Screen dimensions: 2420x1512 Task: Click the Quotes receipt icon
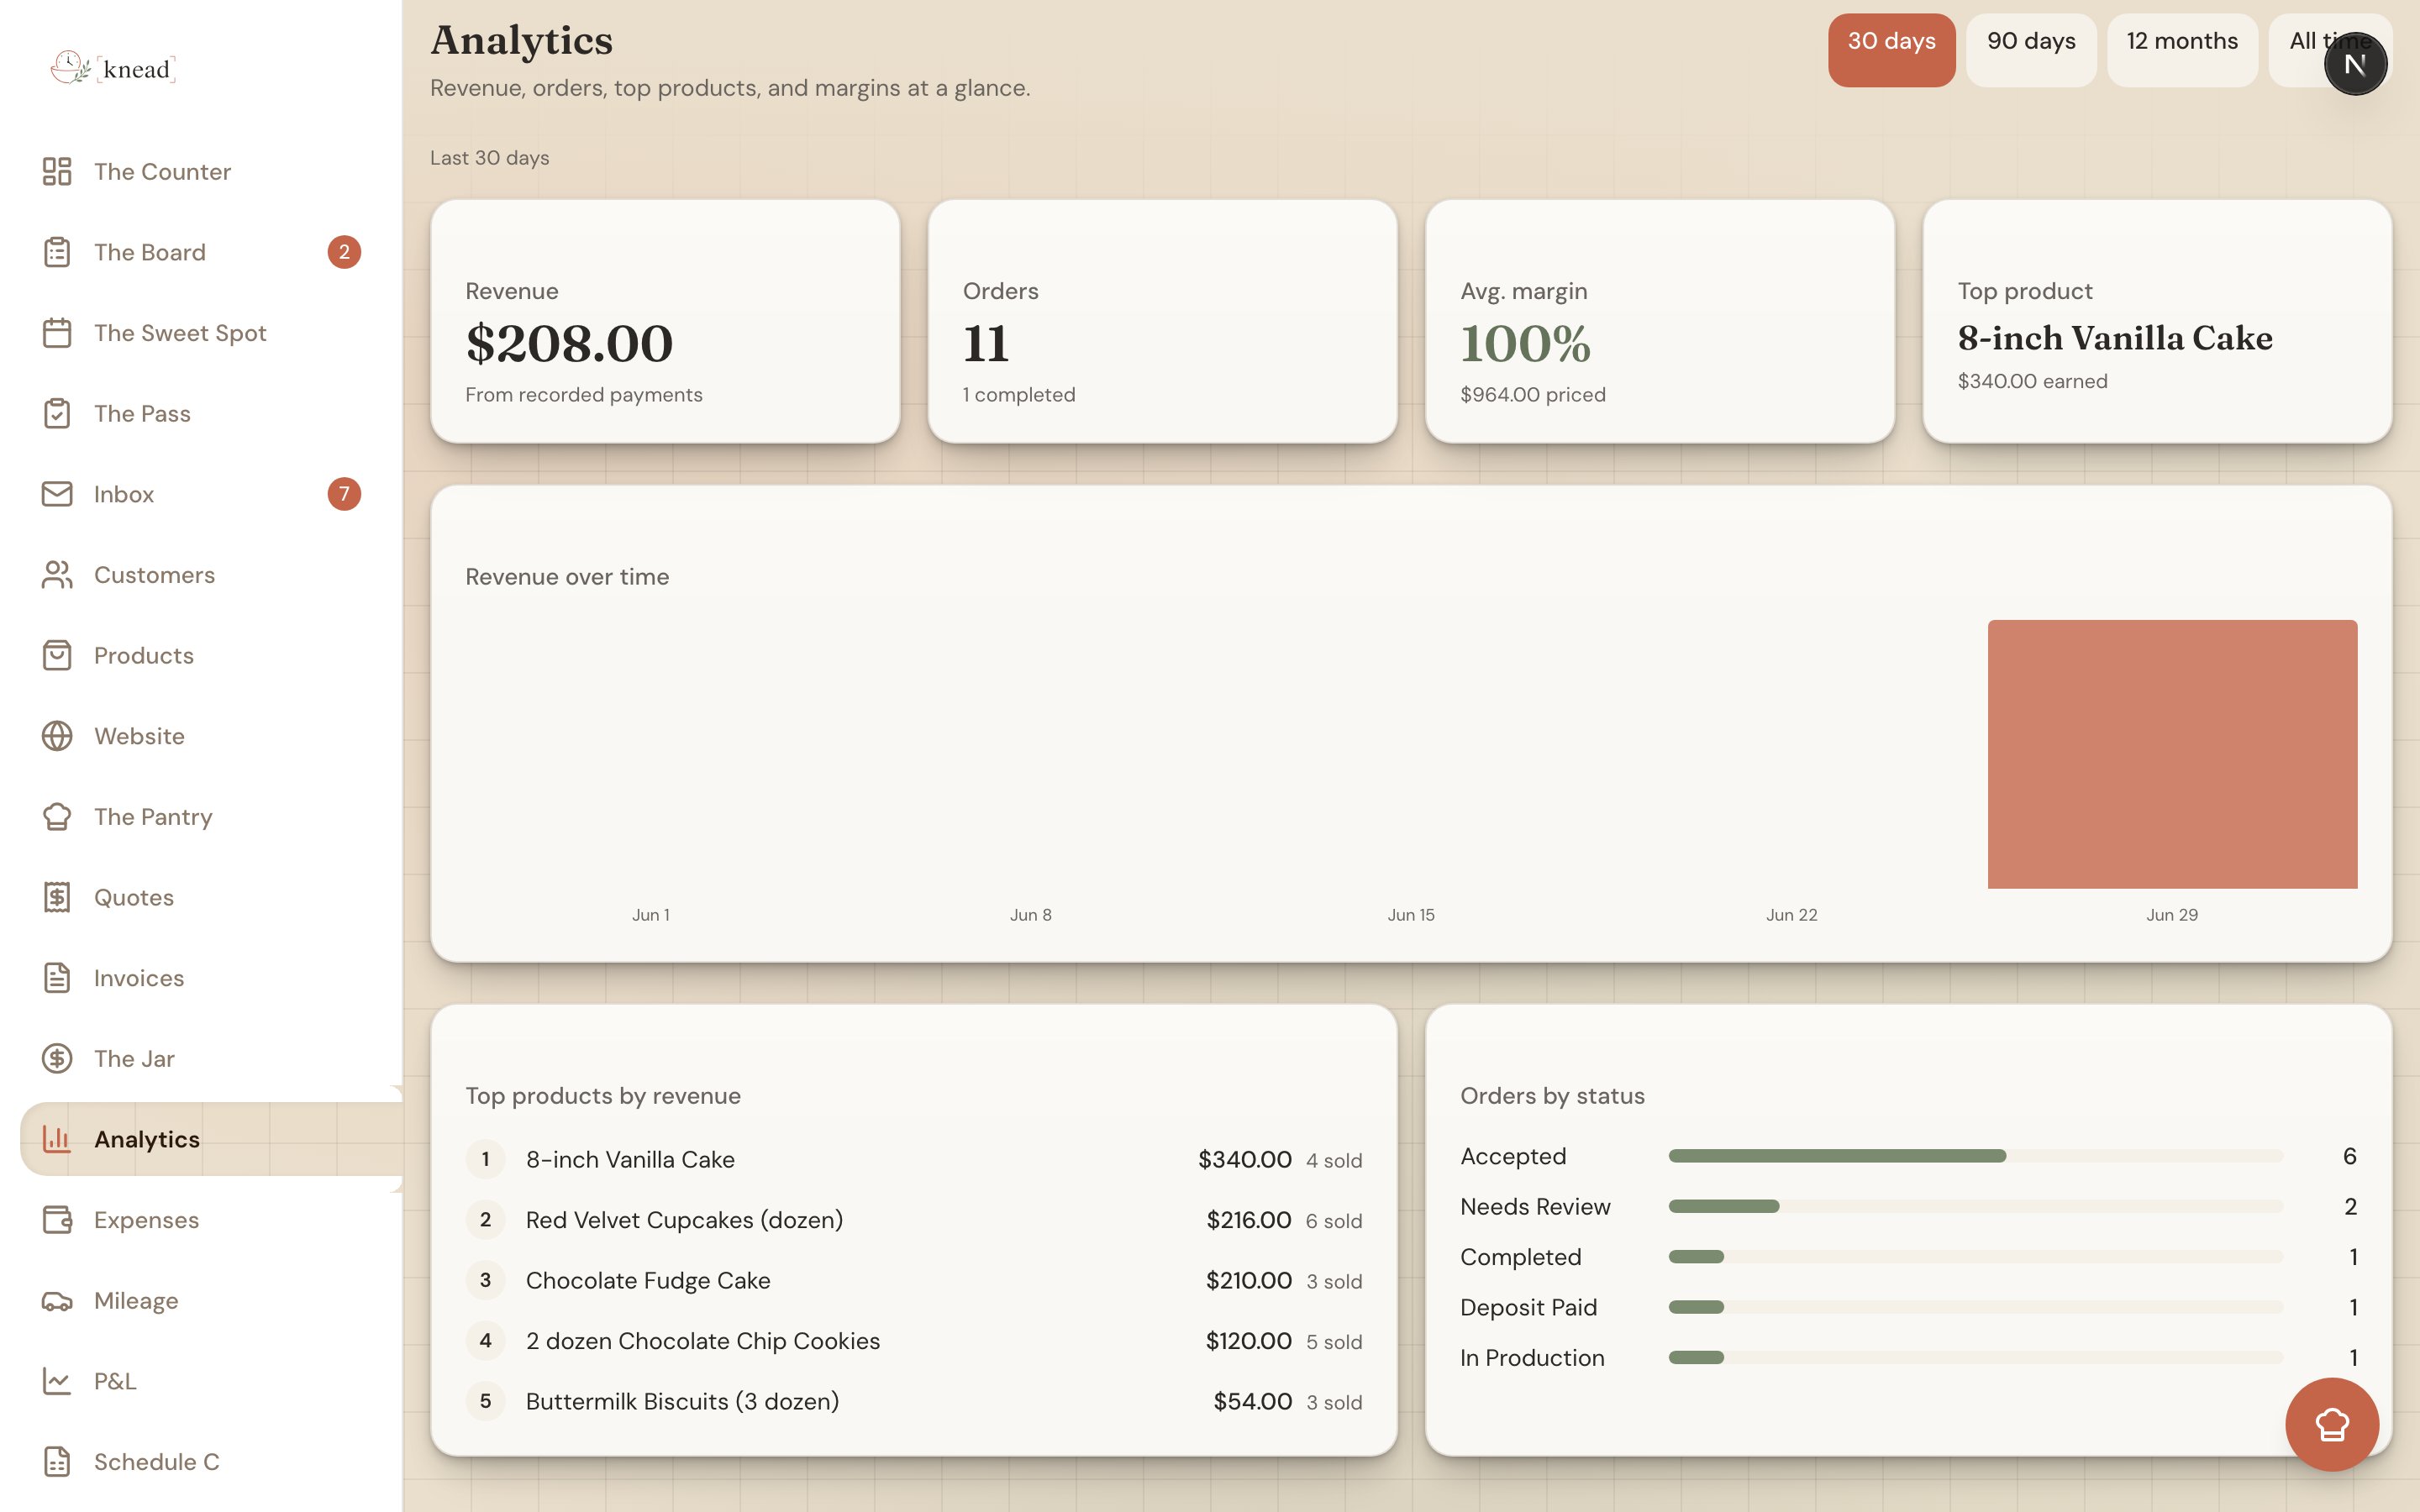pos(57,897)
